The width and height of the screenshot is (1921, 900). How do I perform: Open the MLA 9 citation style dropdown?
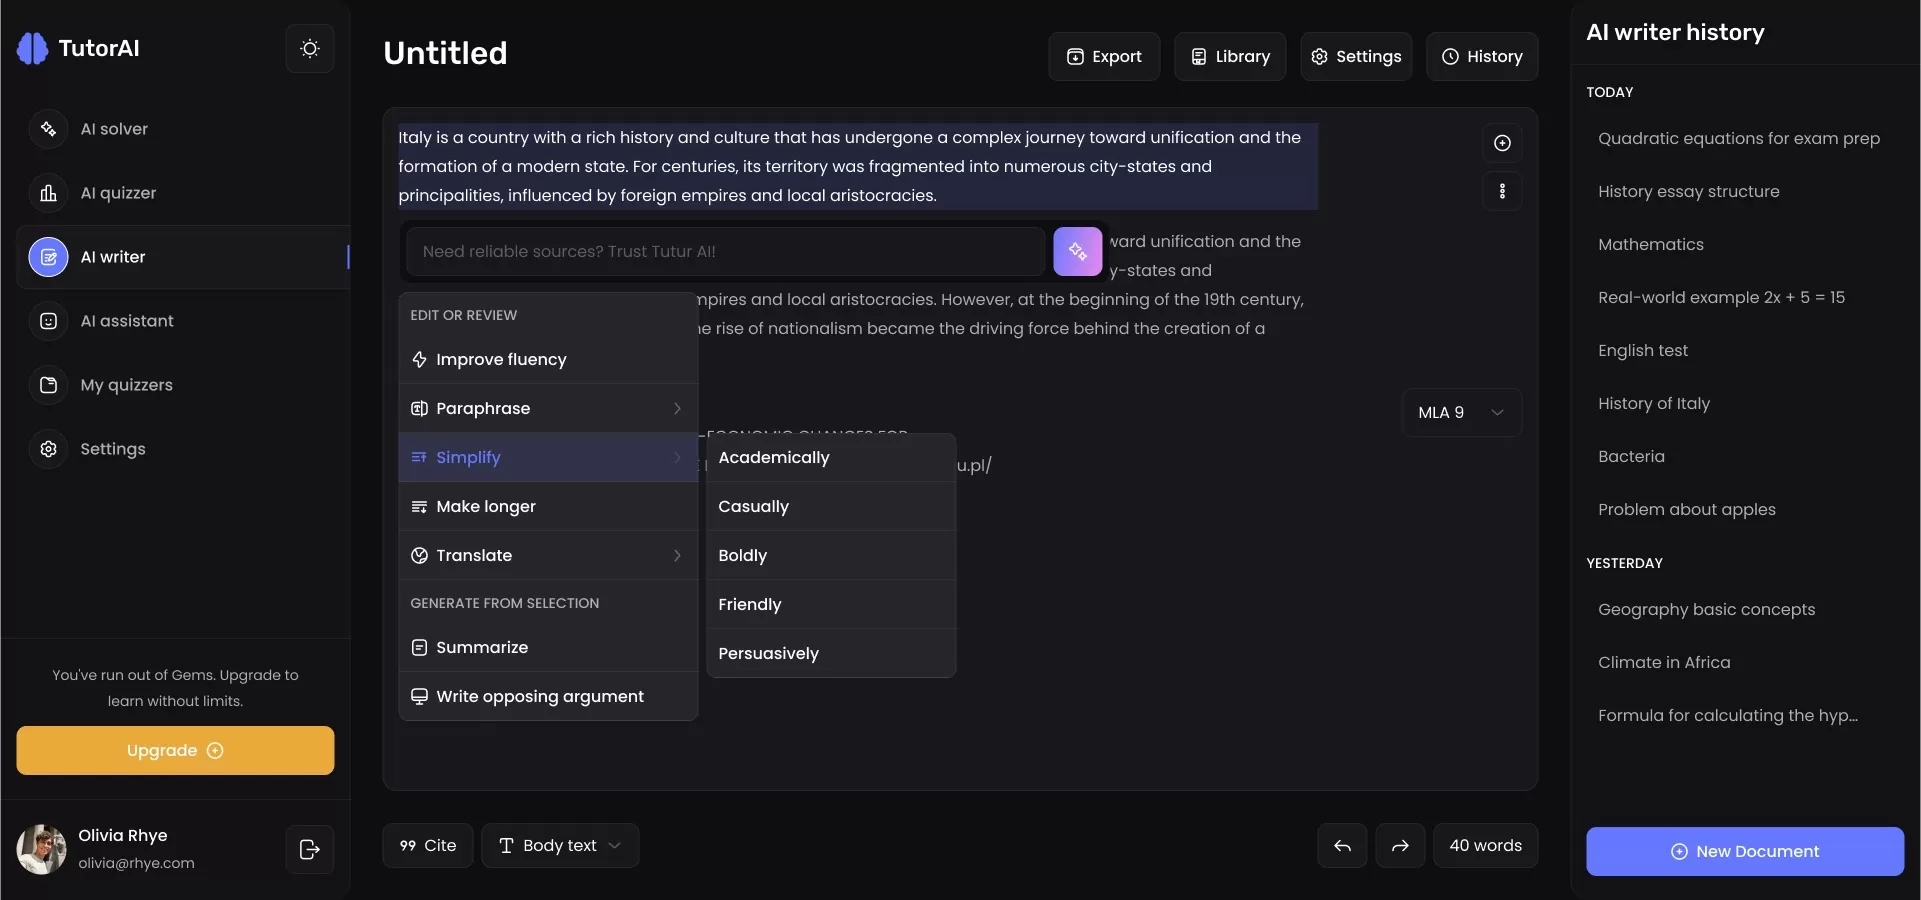[x=1461, y=412]
